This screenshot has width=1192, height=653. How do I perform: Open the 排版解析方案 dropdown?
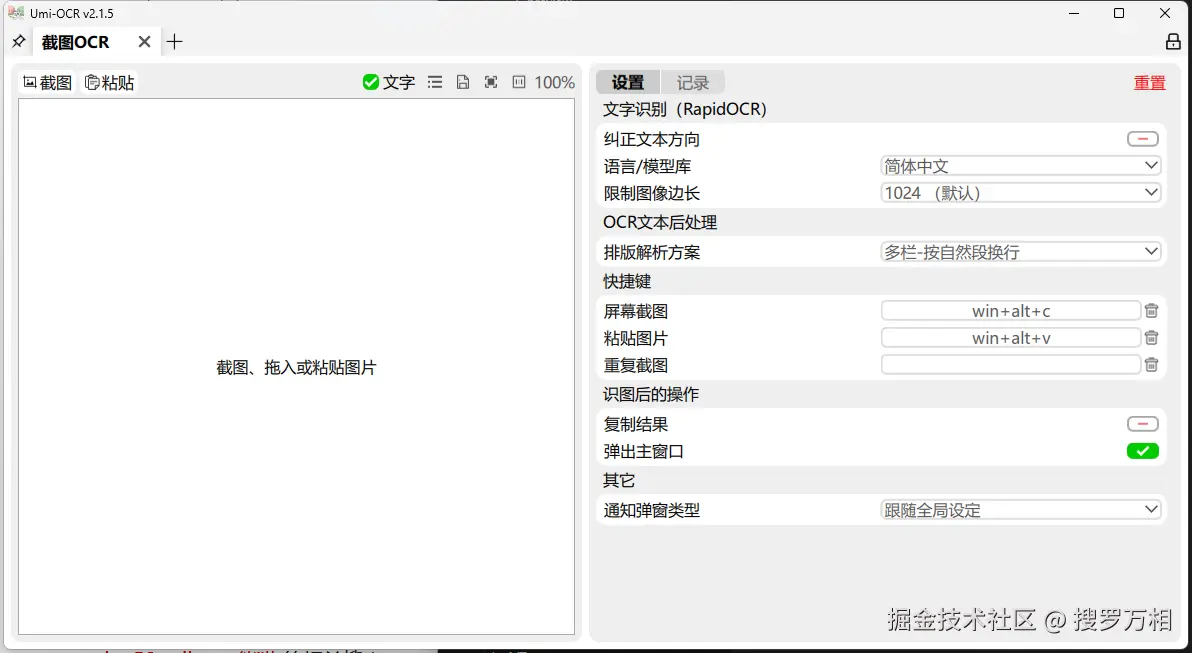pos(1021,252)
